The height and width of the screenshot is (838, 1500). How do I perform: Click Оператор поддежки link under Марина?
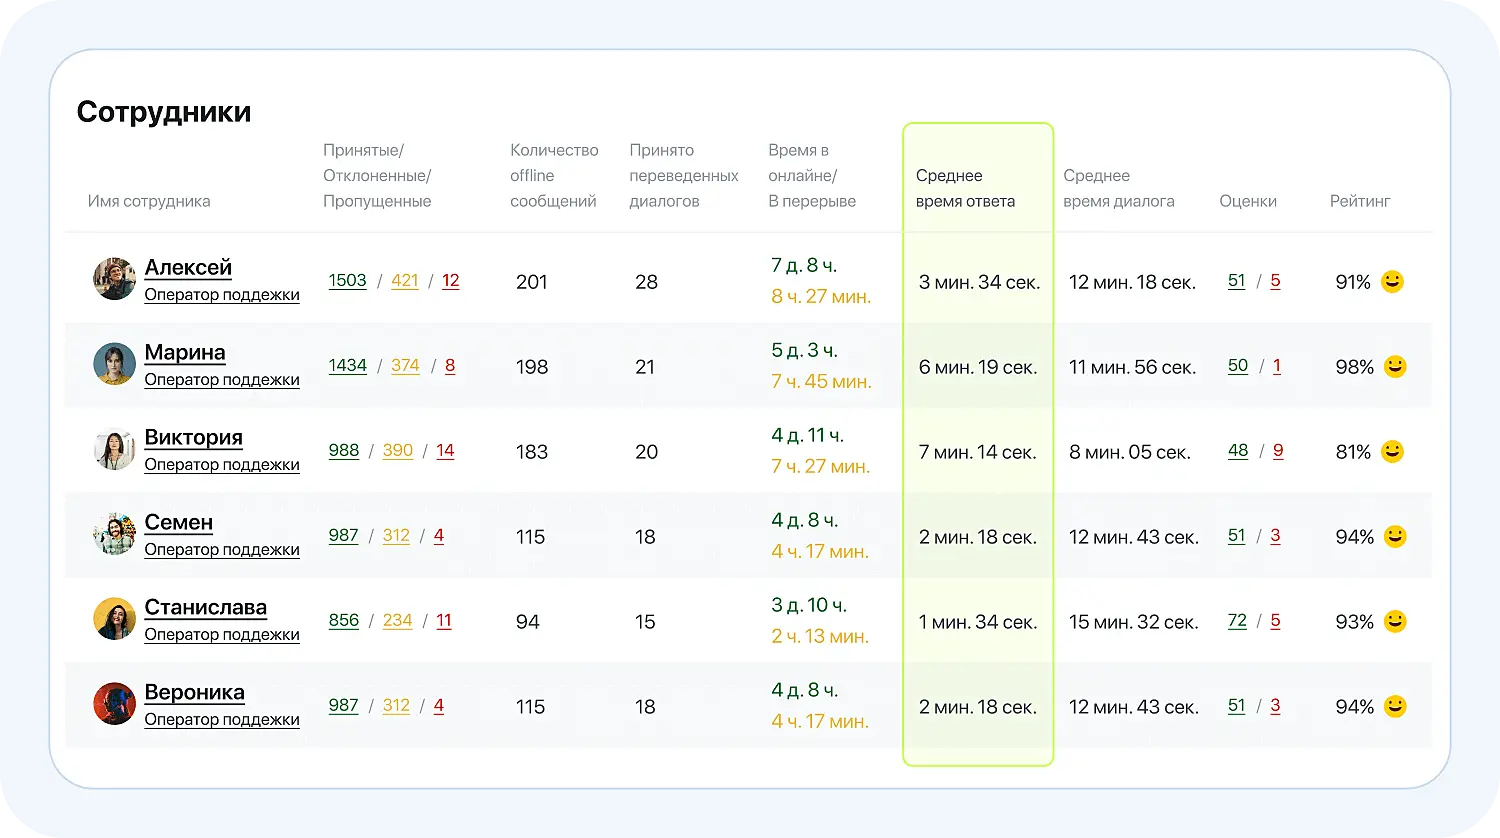(222, 380)
